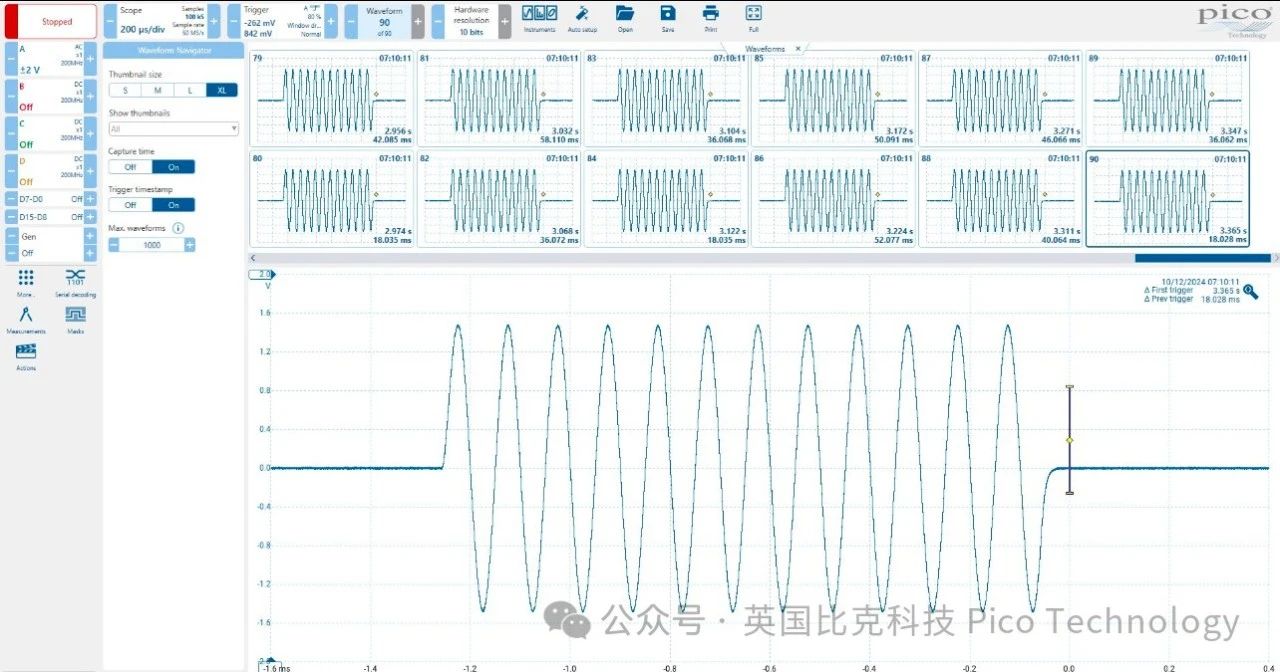Decrease hardware resolution with minus
The image size is (1280, 672).
point(438,21)
